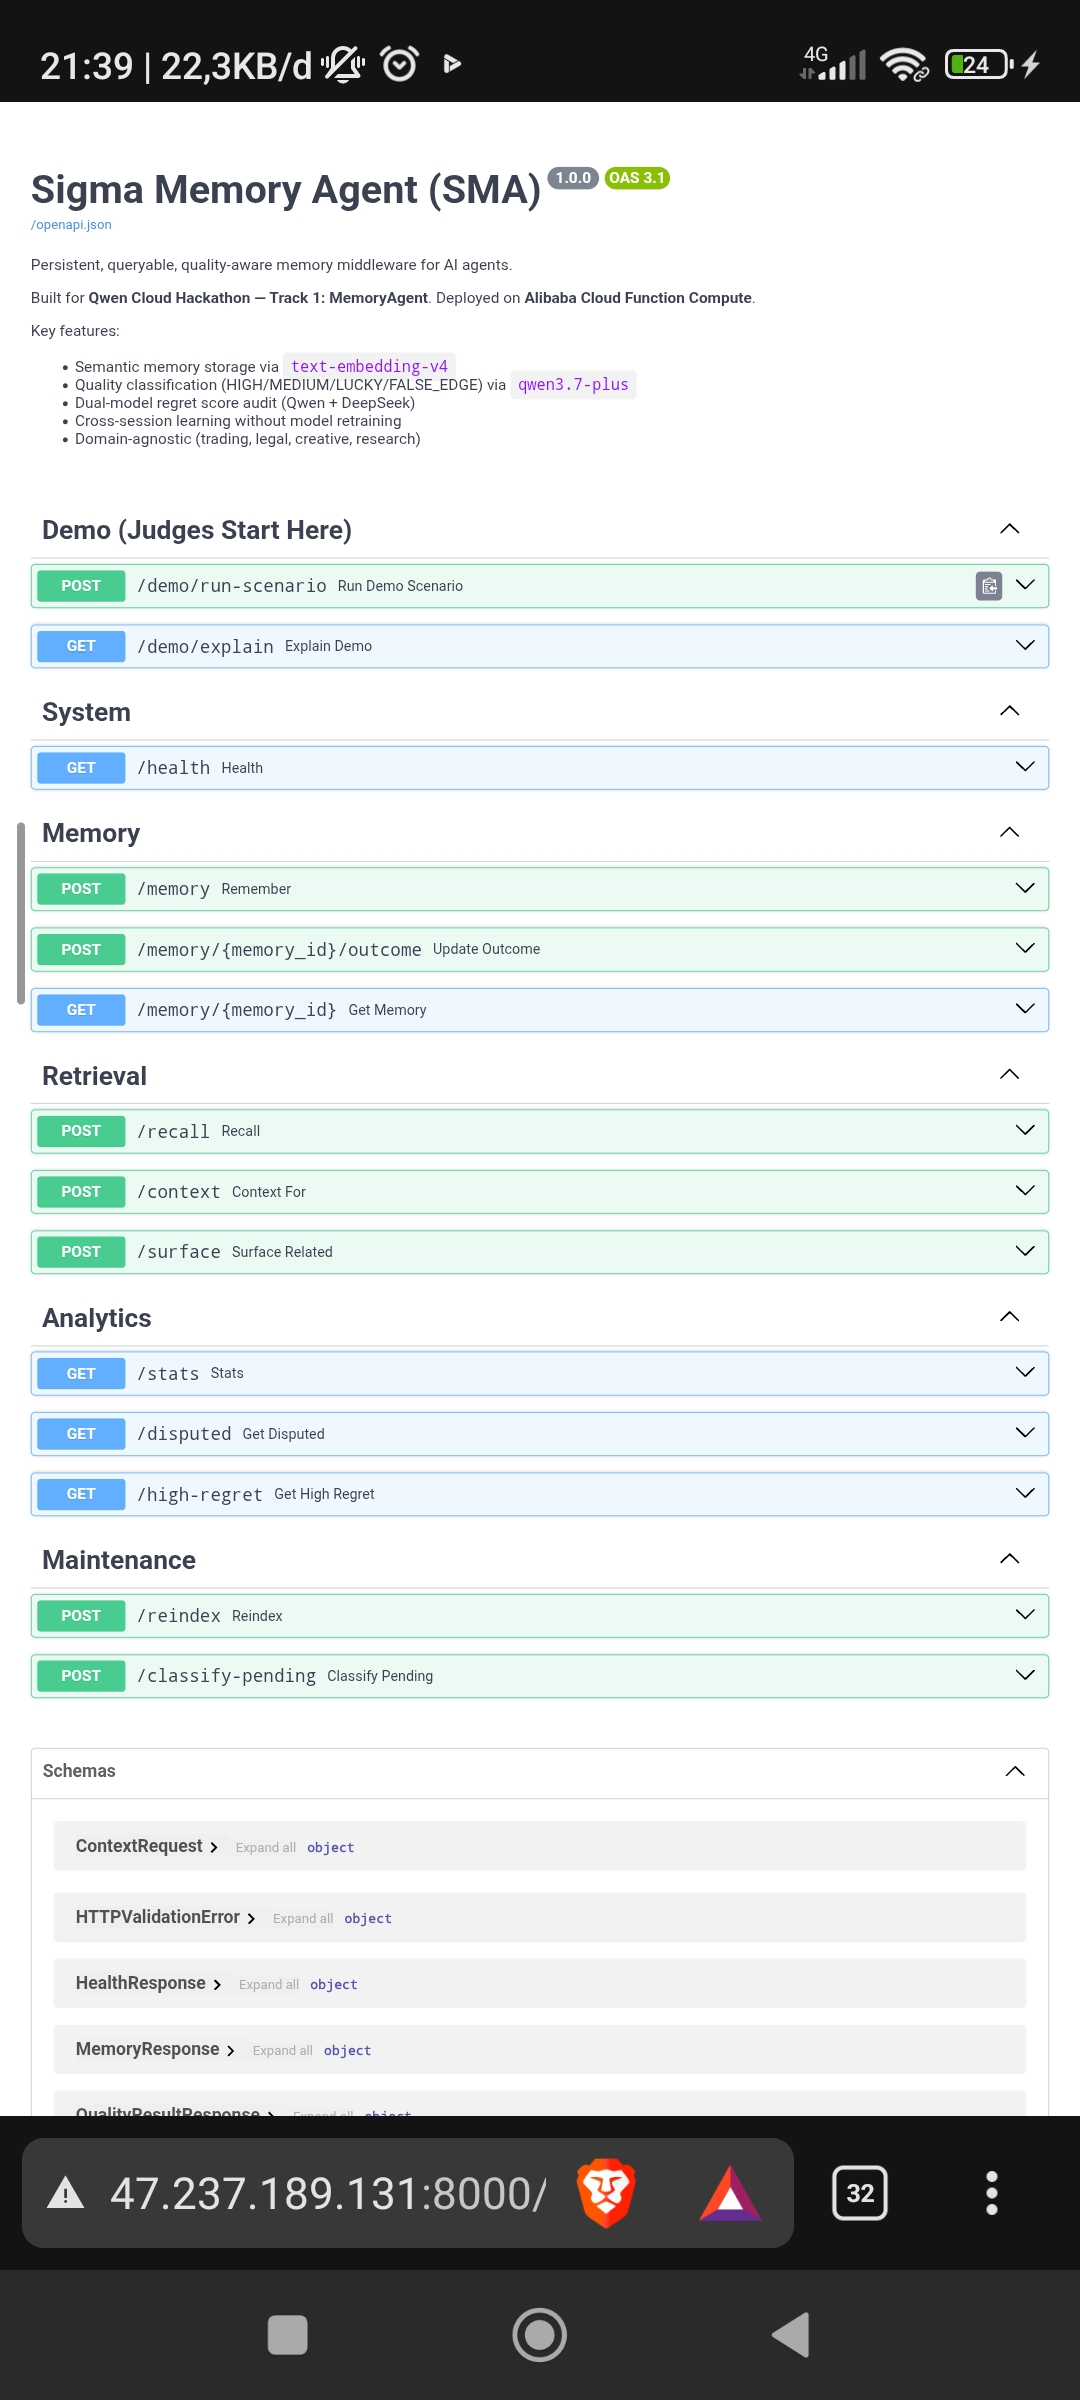Click POST badge of /classify-pending
1080x2400 pixels.
pyautogui.click(x=81, y=1676)
